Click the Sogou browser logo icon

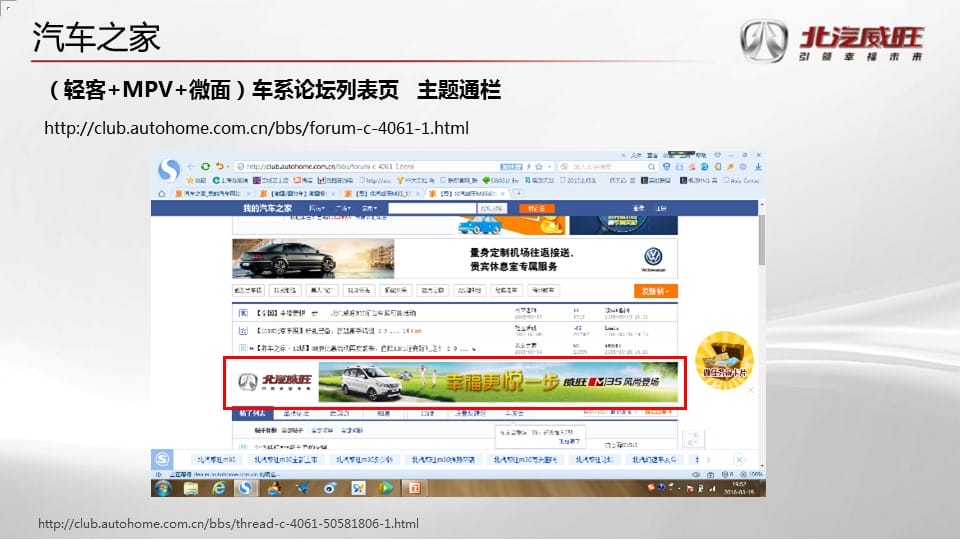(x=170, y=169)
